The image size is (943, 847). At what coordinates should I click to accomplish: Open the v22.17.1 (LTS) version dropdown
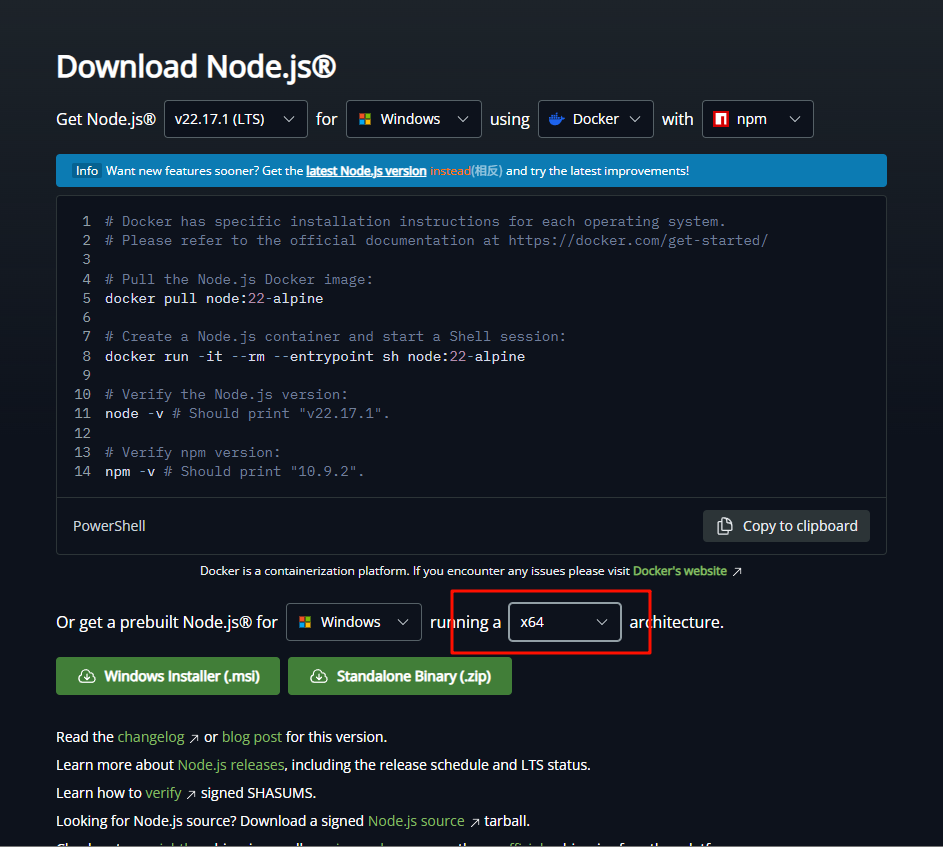[x=235, y=119]
